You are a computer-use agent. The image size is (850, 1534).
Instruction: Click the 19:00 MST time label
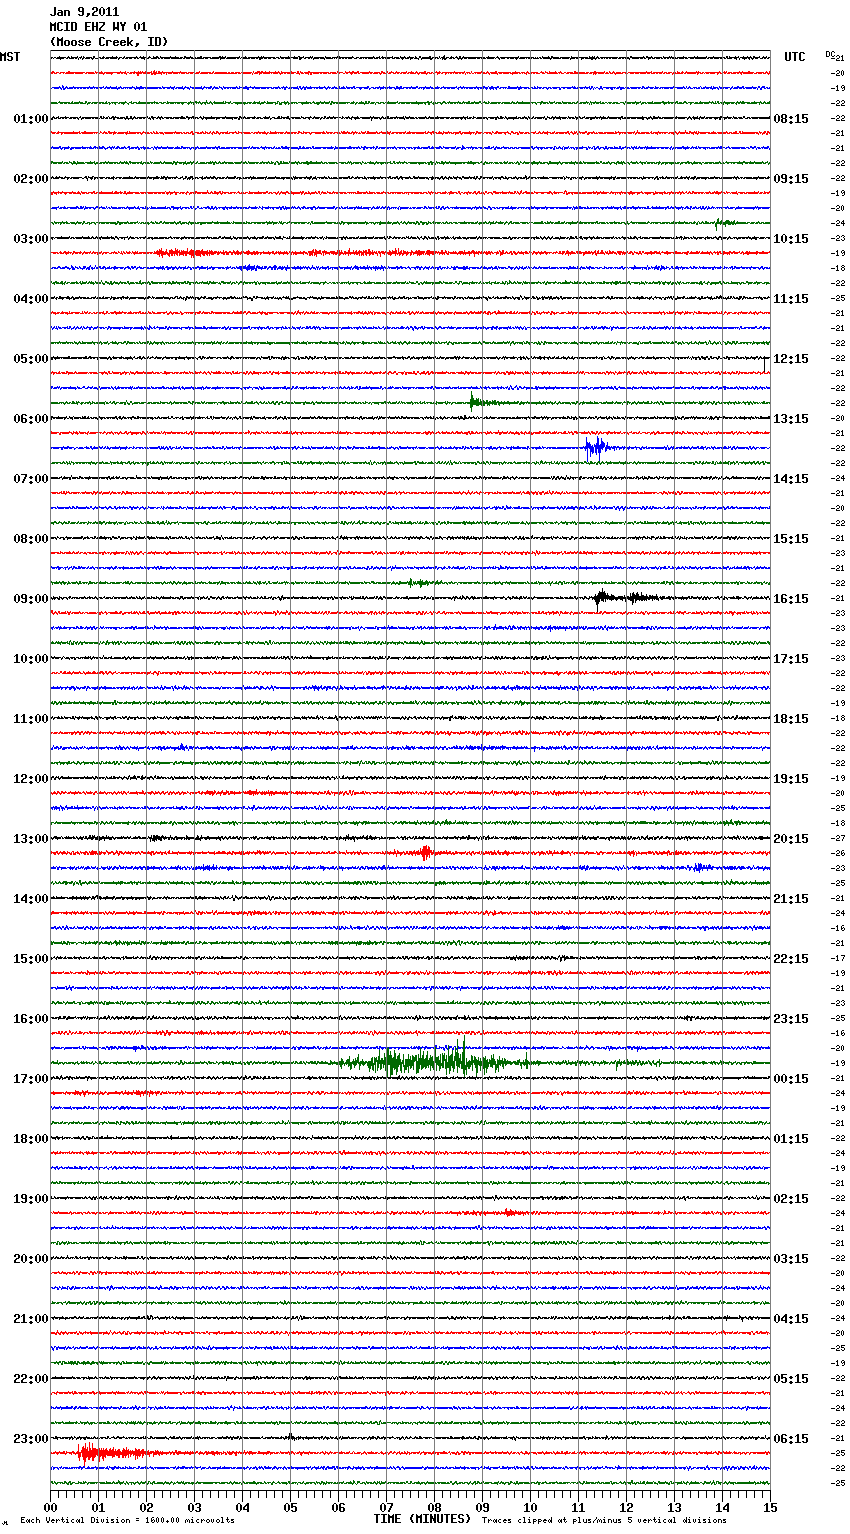coord(31,1199)
